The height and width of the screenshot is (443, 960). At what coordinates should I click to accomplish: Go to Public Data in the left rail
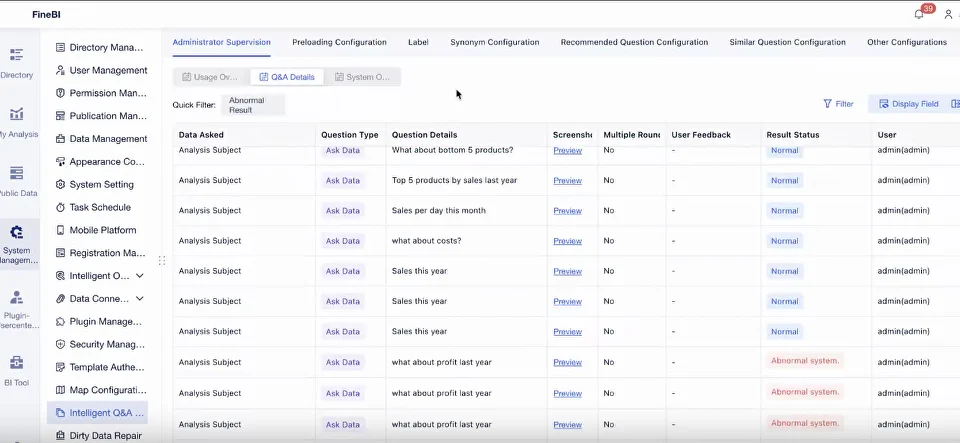(17, 174)
